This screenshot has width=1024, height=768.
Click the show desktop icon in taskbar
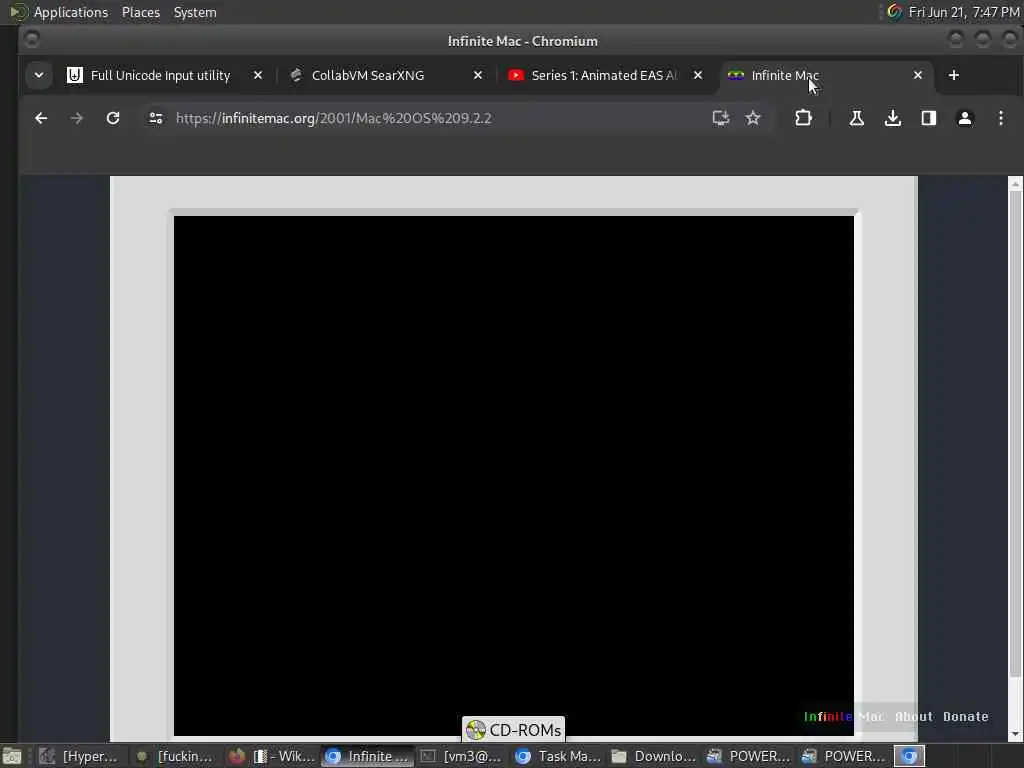[12, 756]
